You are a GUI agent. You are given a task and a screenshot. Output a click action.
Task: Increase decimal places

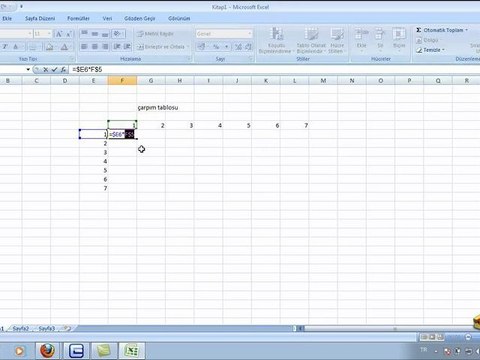point(238,47)
